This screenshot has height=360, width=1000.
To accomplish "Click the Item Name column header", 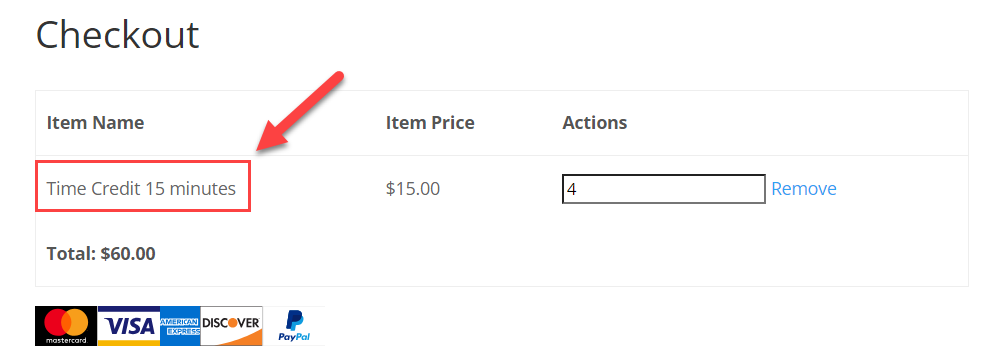I will tap(96, 123).
